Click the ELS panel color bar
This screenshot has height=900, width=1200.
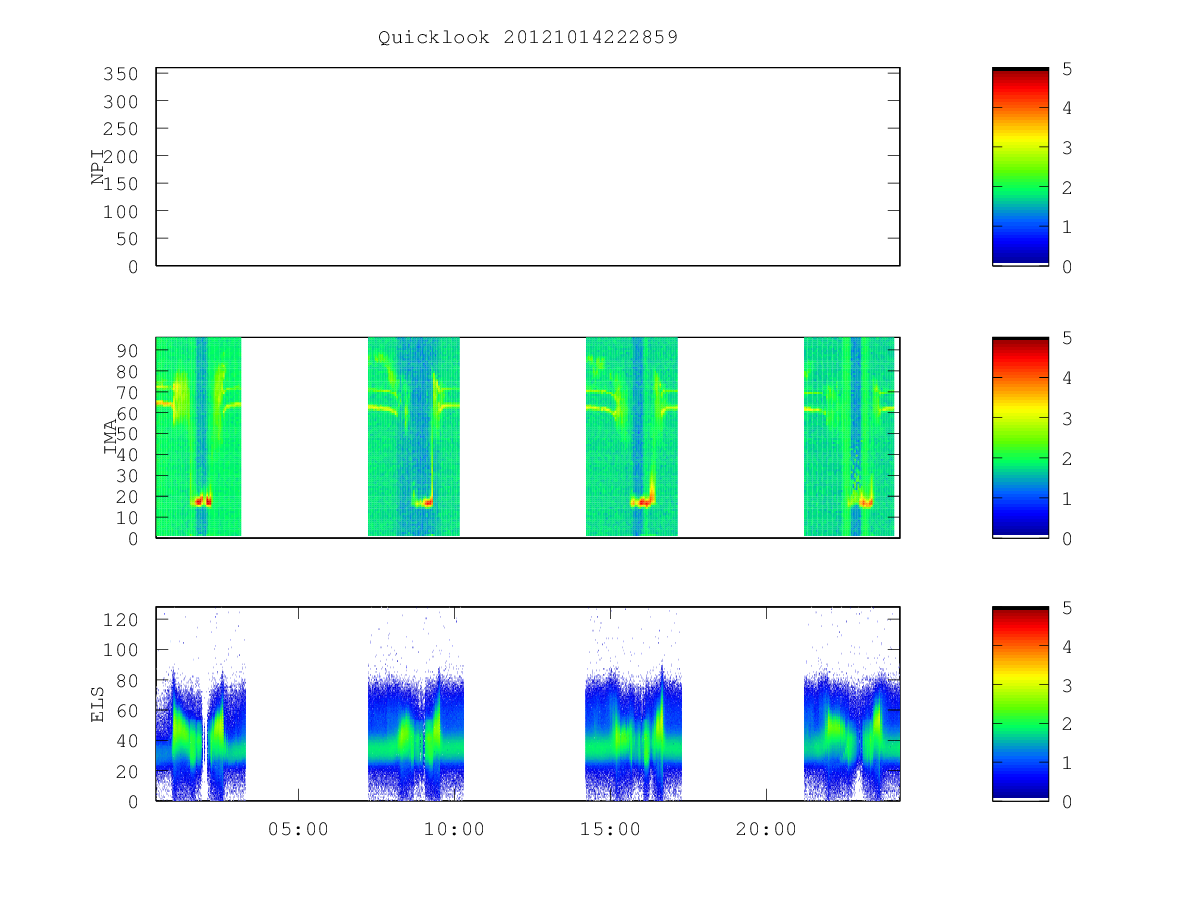coord(1020,704)
